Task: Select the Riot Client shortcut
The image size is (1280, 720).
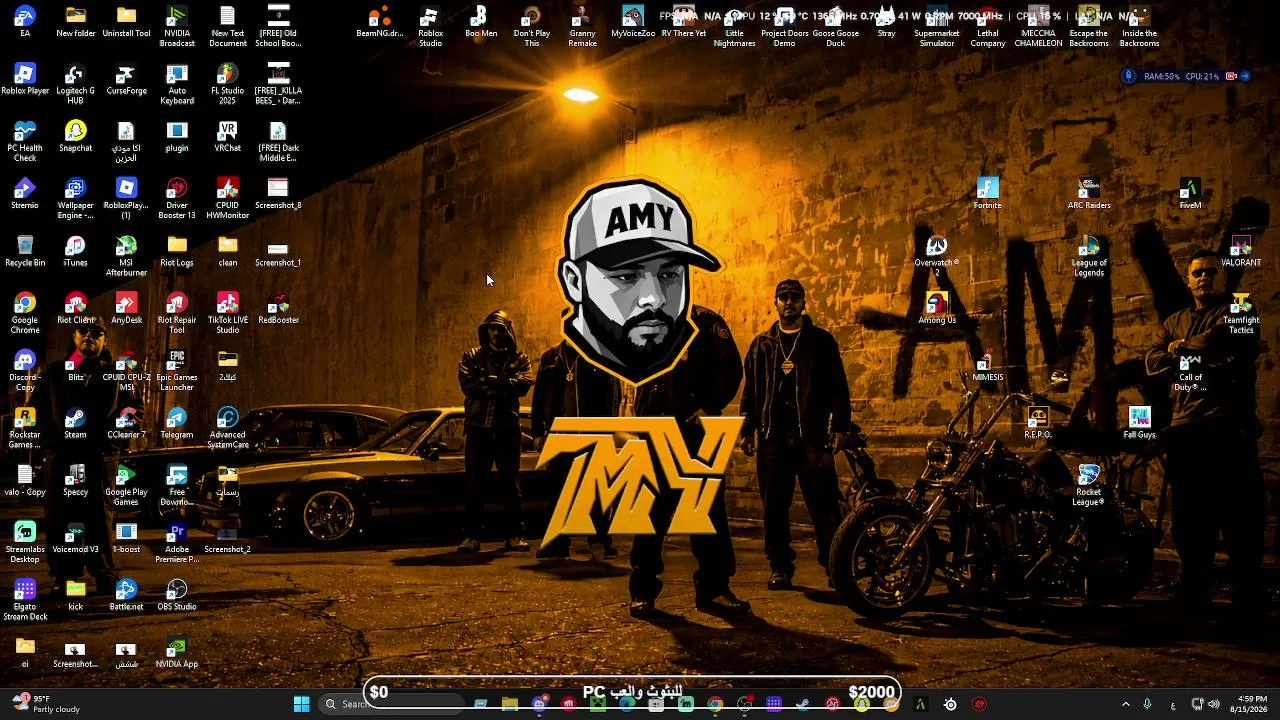Action: pos(75,308)
